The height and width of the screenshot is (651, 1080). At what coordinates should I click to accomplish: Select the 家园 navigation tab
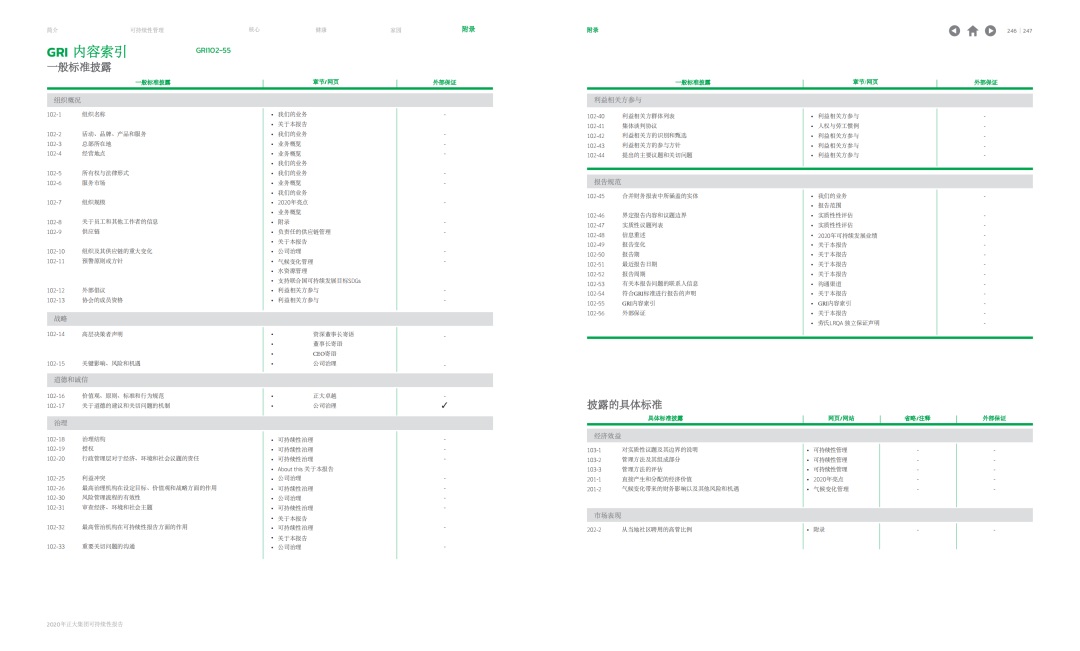click(x=396, y=30)
